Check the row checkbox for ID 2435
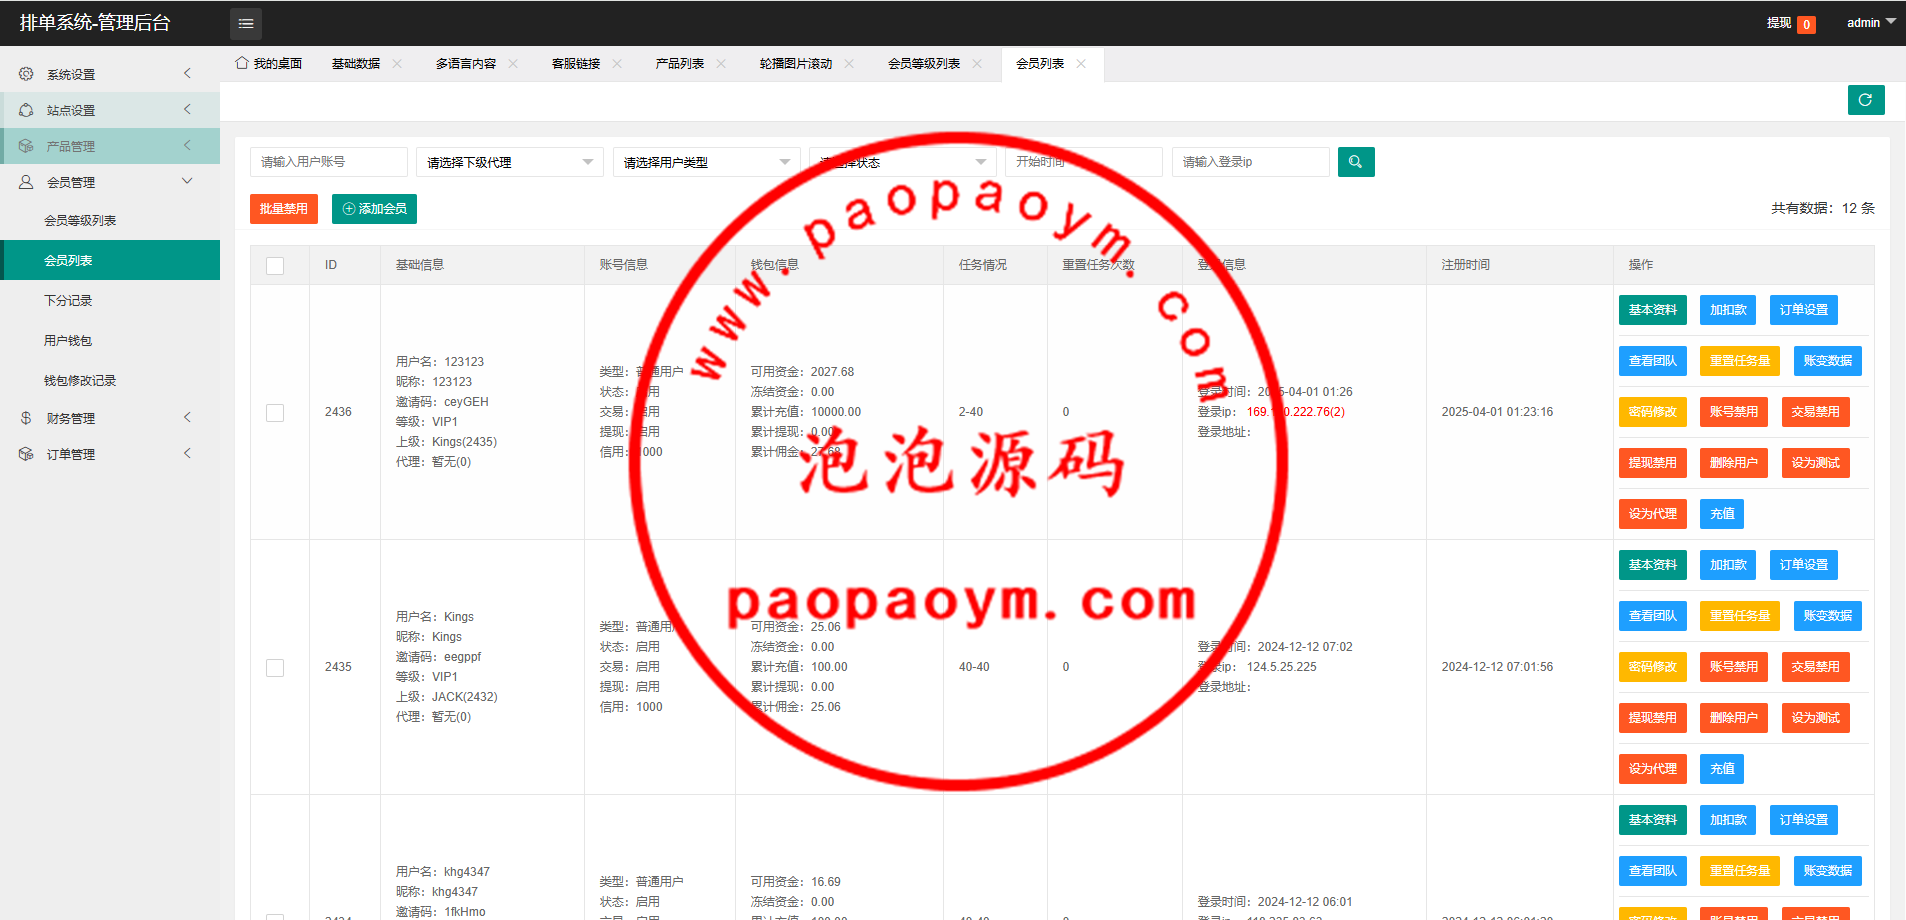 (x=275, y=668)
